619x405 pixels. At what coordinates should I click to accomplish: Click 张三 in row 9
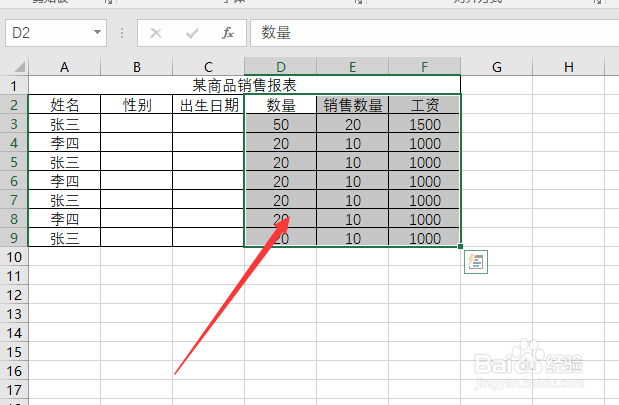click(64, 238)
